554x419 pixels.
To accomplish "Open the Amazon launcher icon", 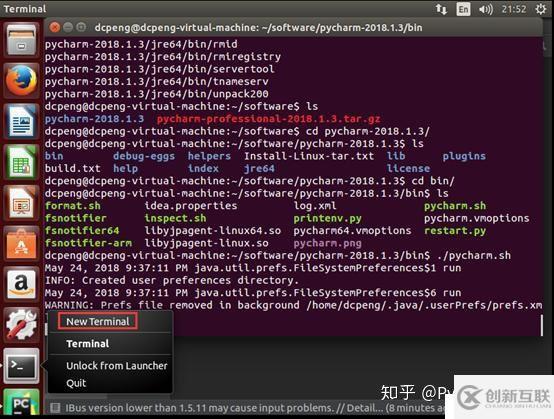I will point(21,284).
